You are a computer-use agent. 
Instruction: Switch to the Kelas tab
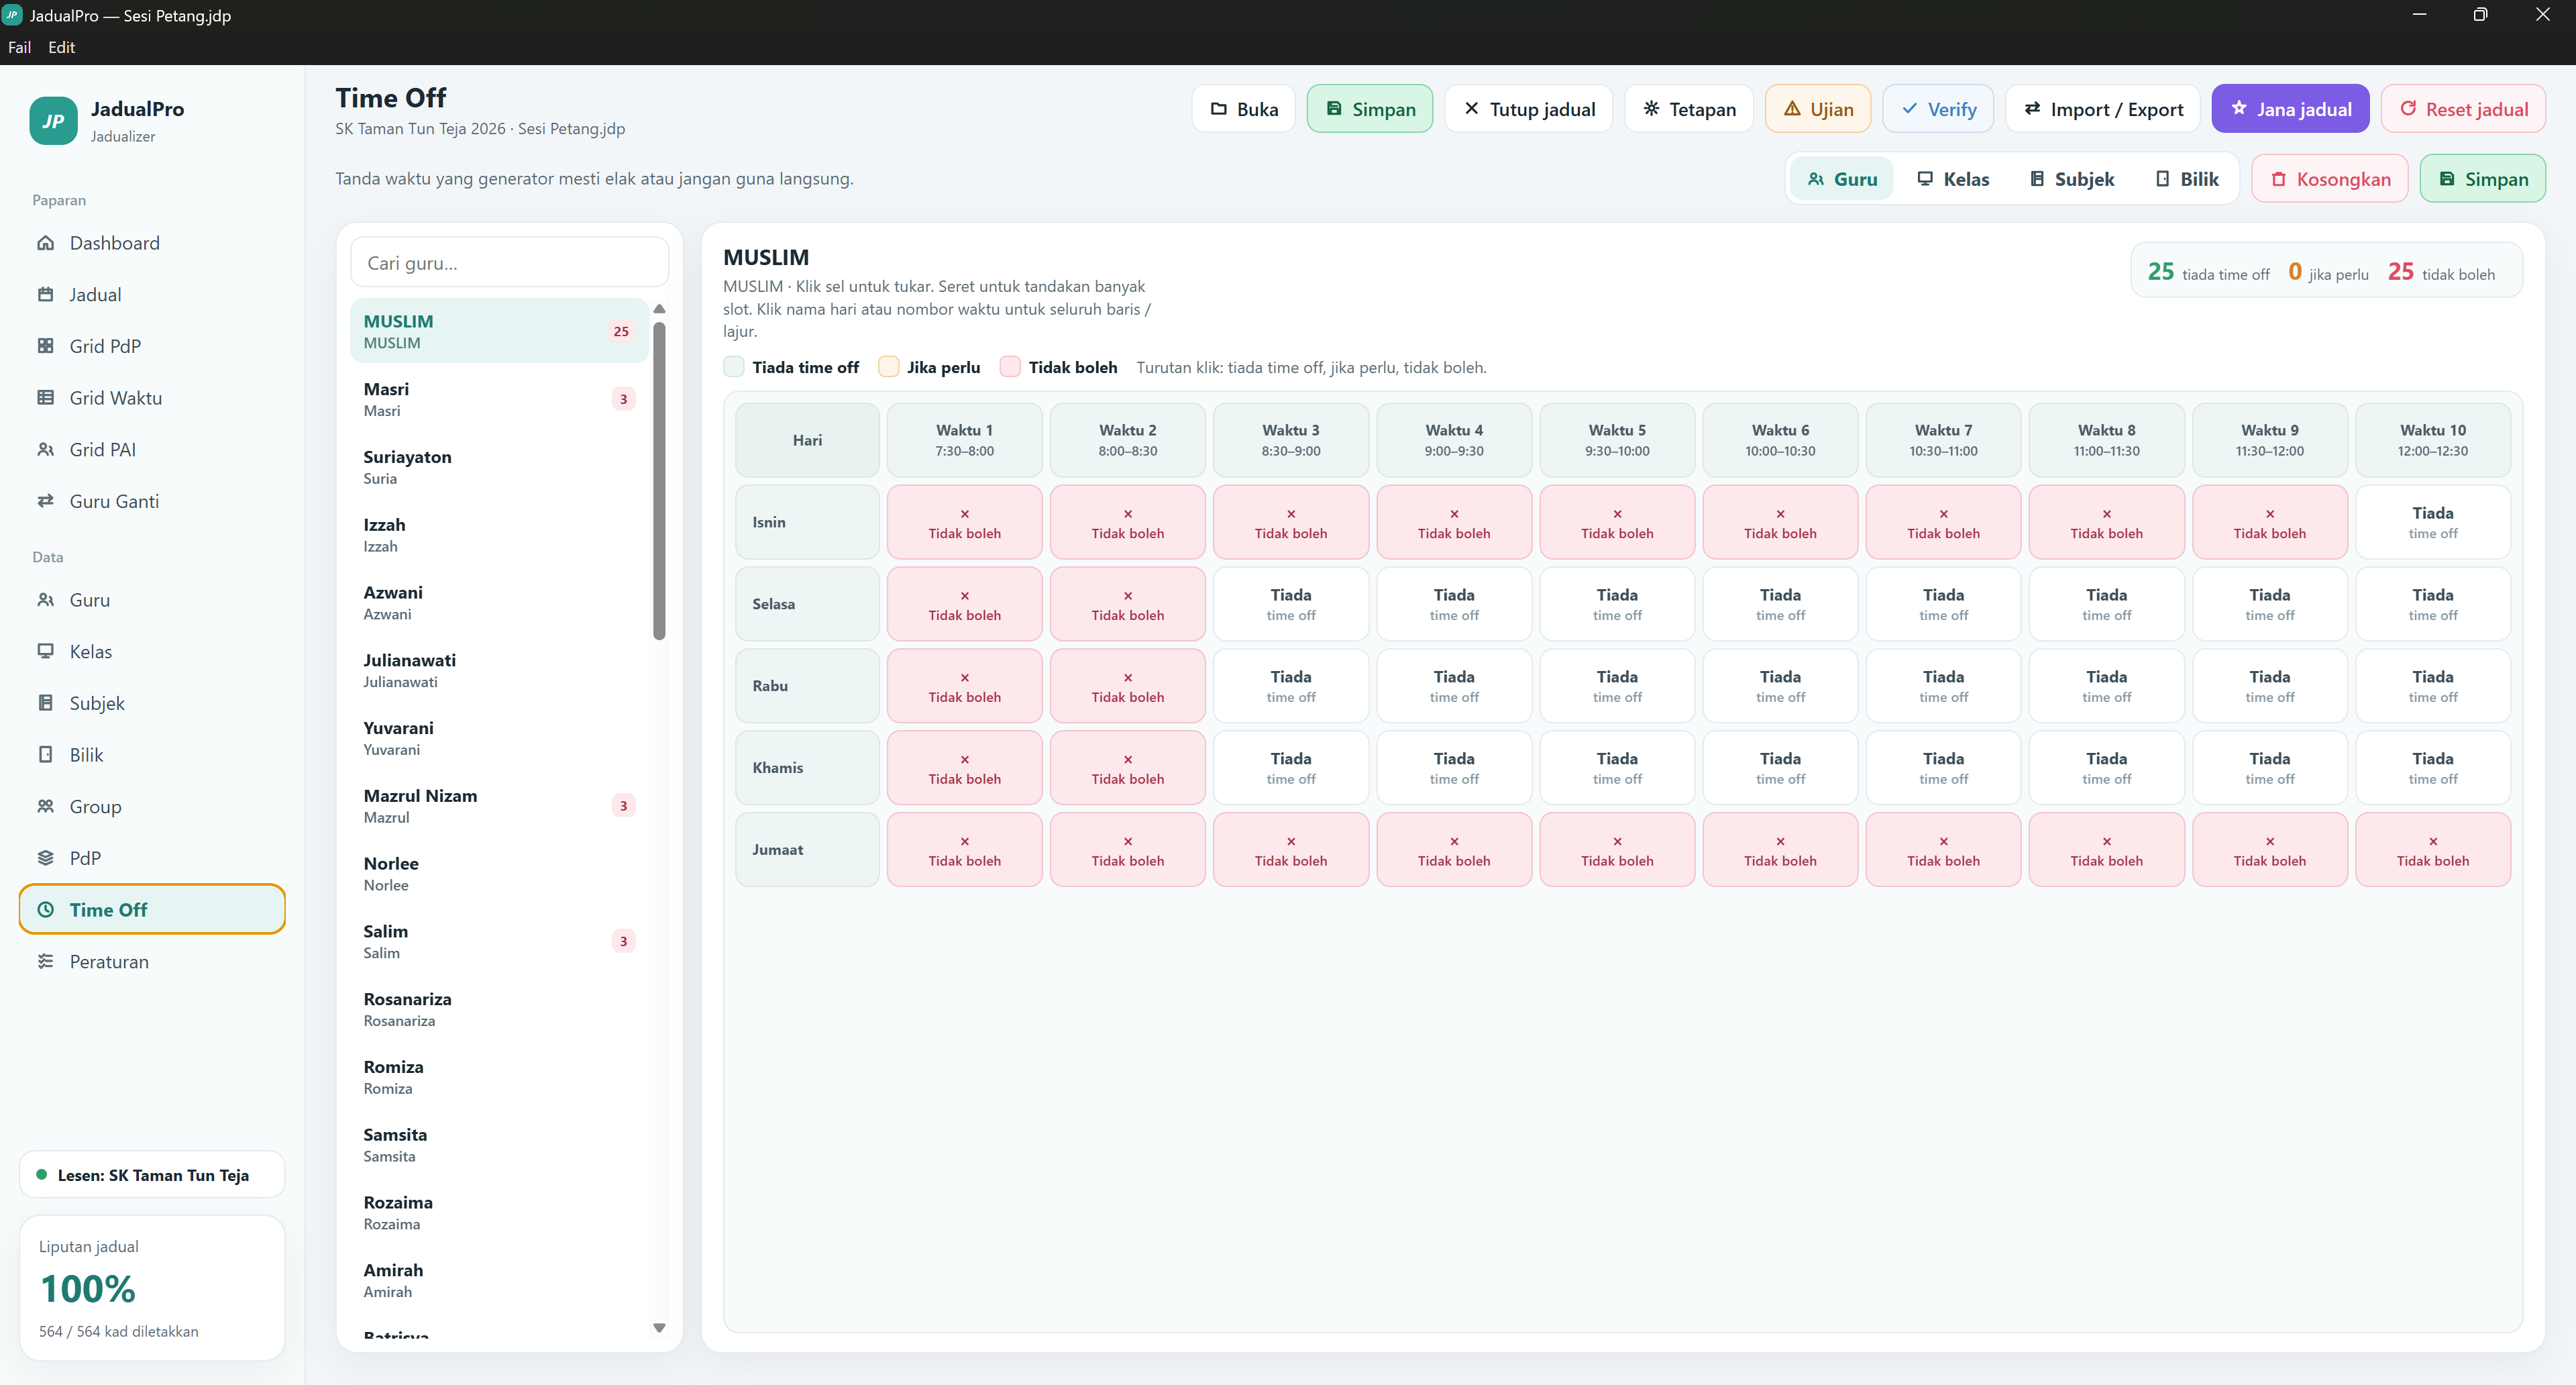[x=1952, y=179]
